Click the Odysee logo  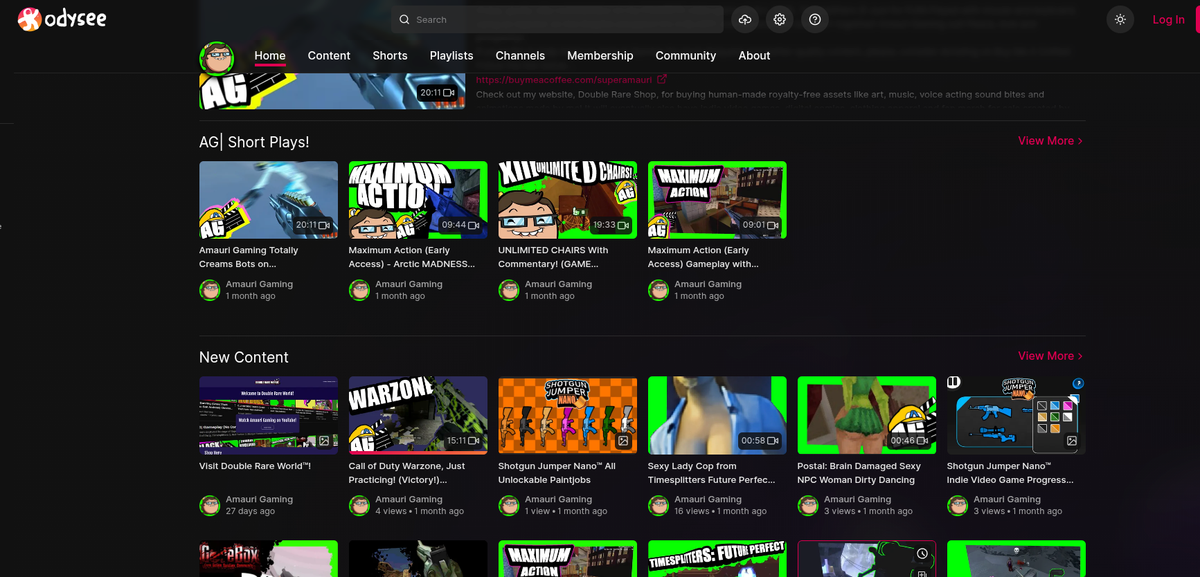click(x=60, y=18)
